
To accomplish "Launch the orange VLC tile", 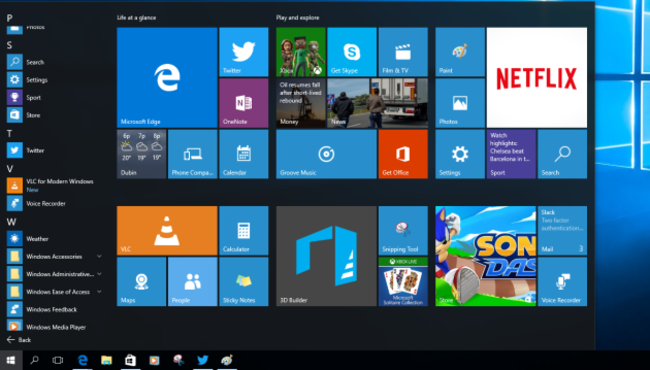I will click(167, 230).
